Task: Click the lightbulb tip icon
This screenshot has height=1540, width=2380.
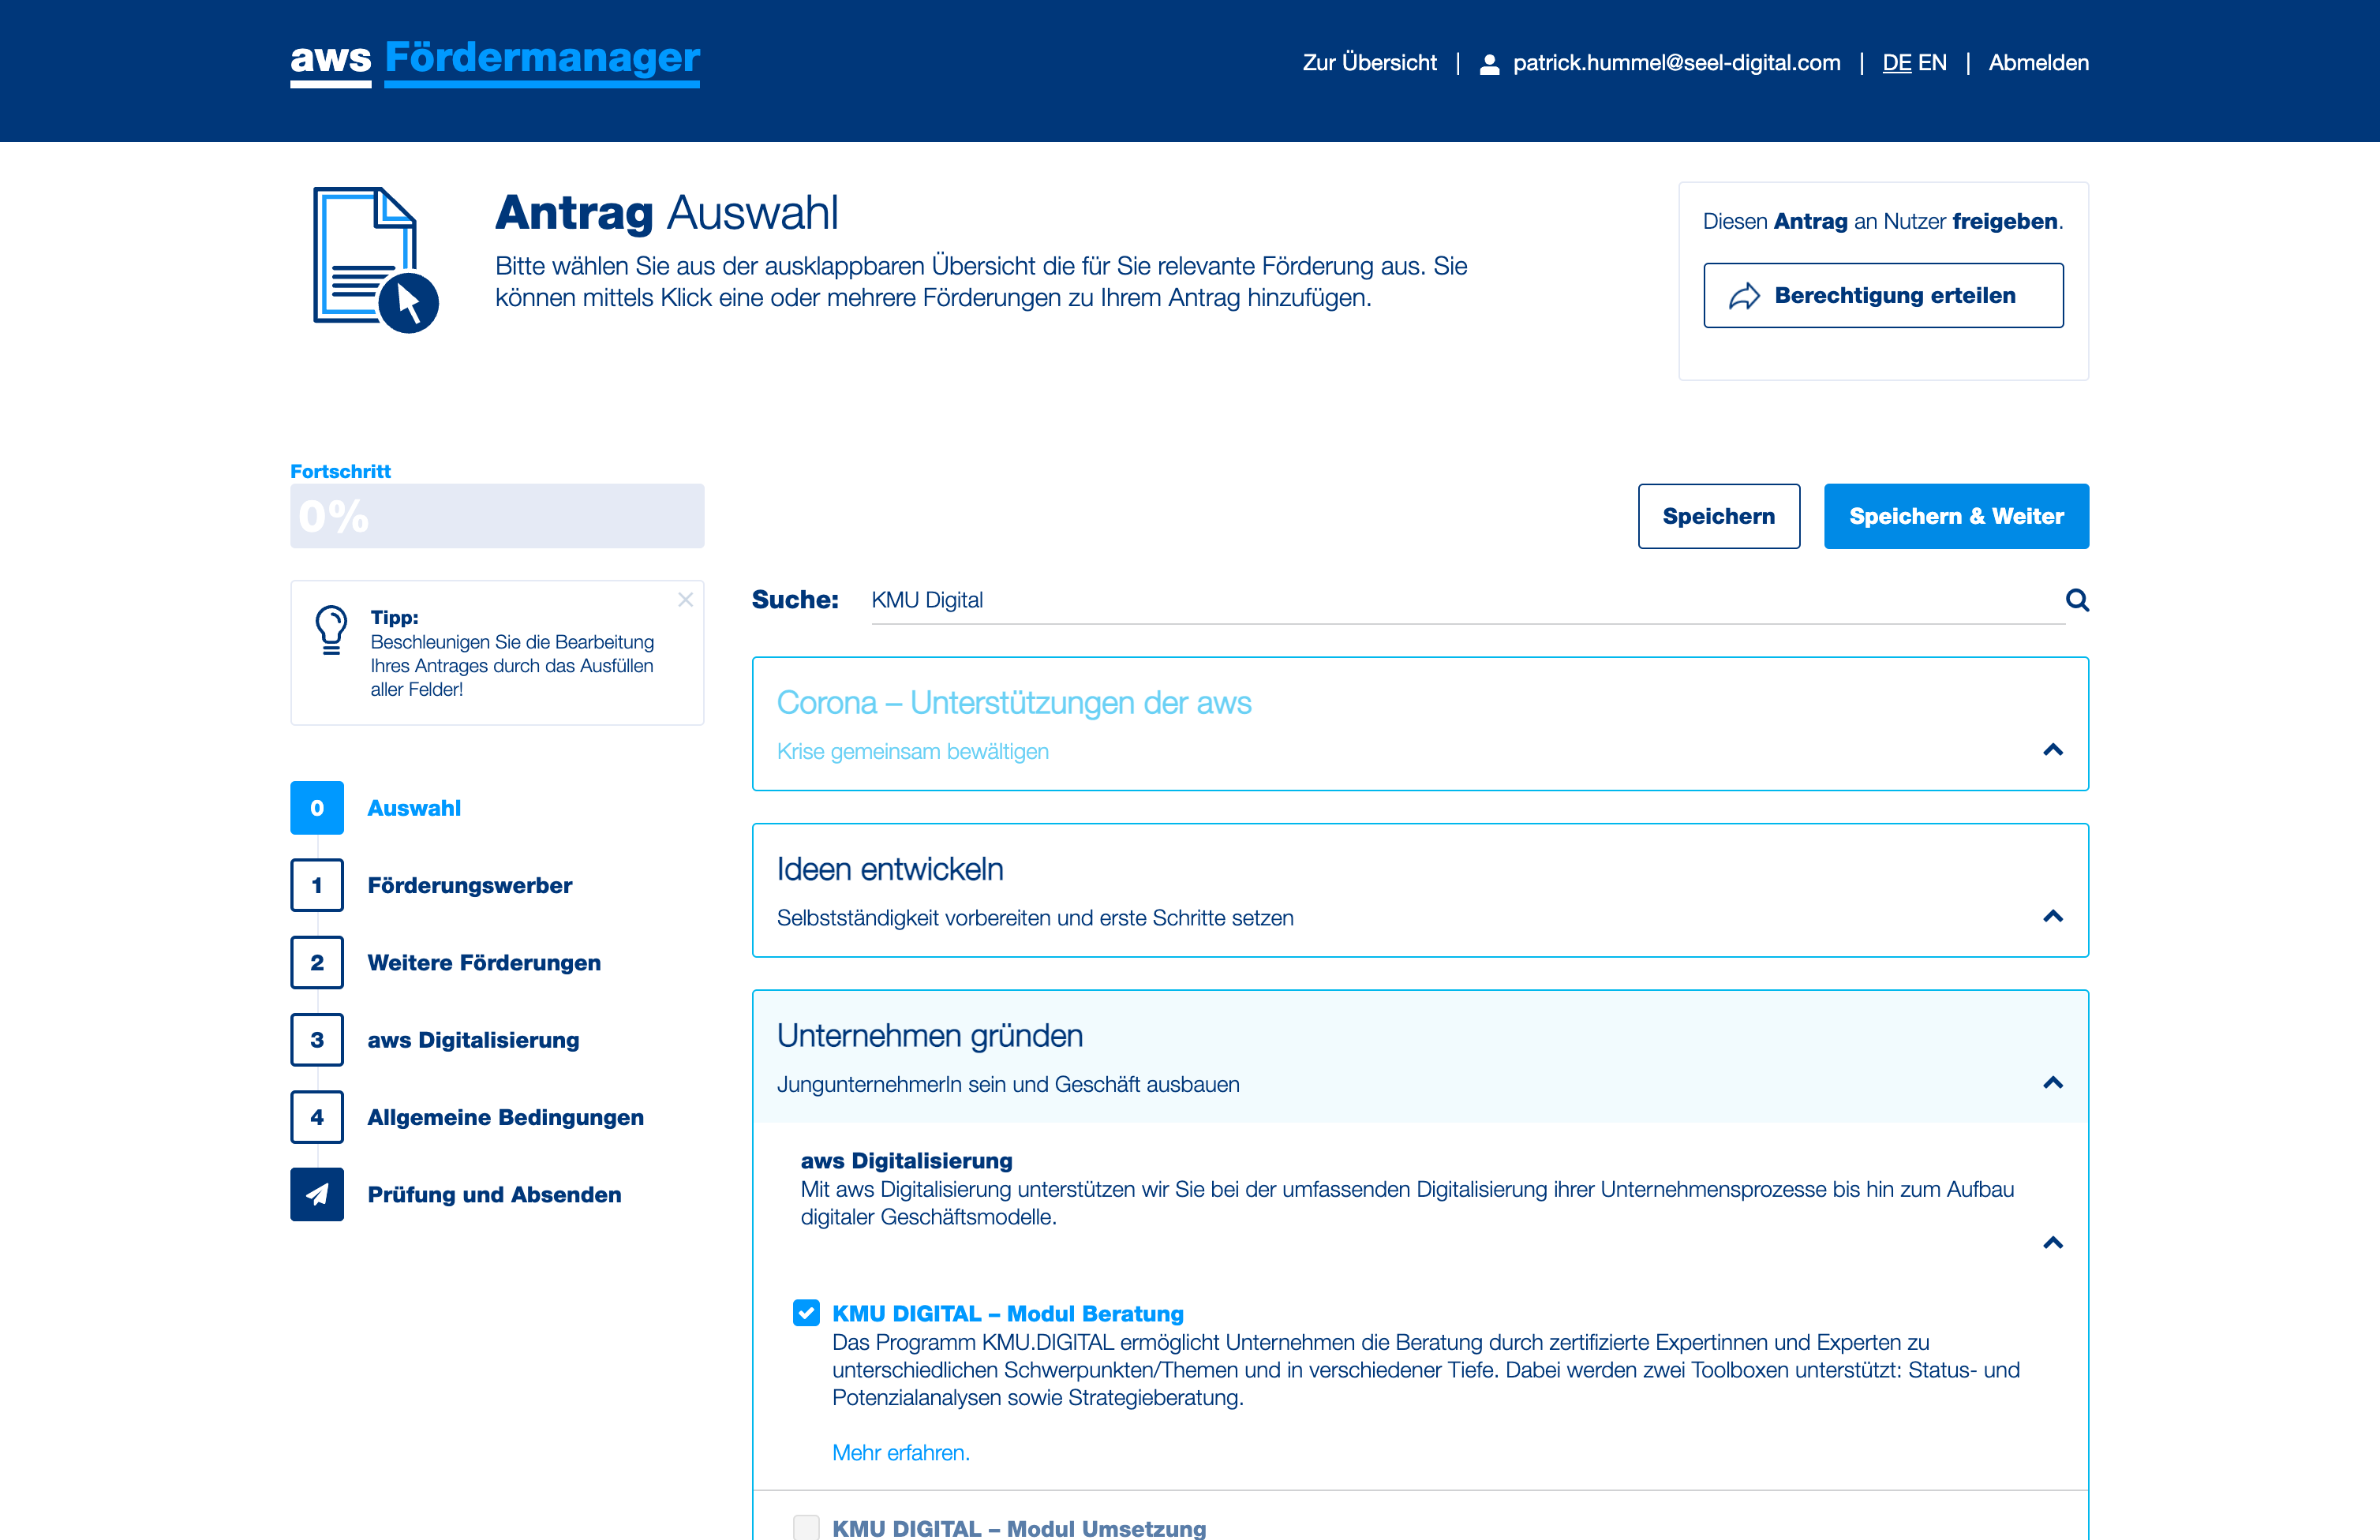Action: click(331, 630)
